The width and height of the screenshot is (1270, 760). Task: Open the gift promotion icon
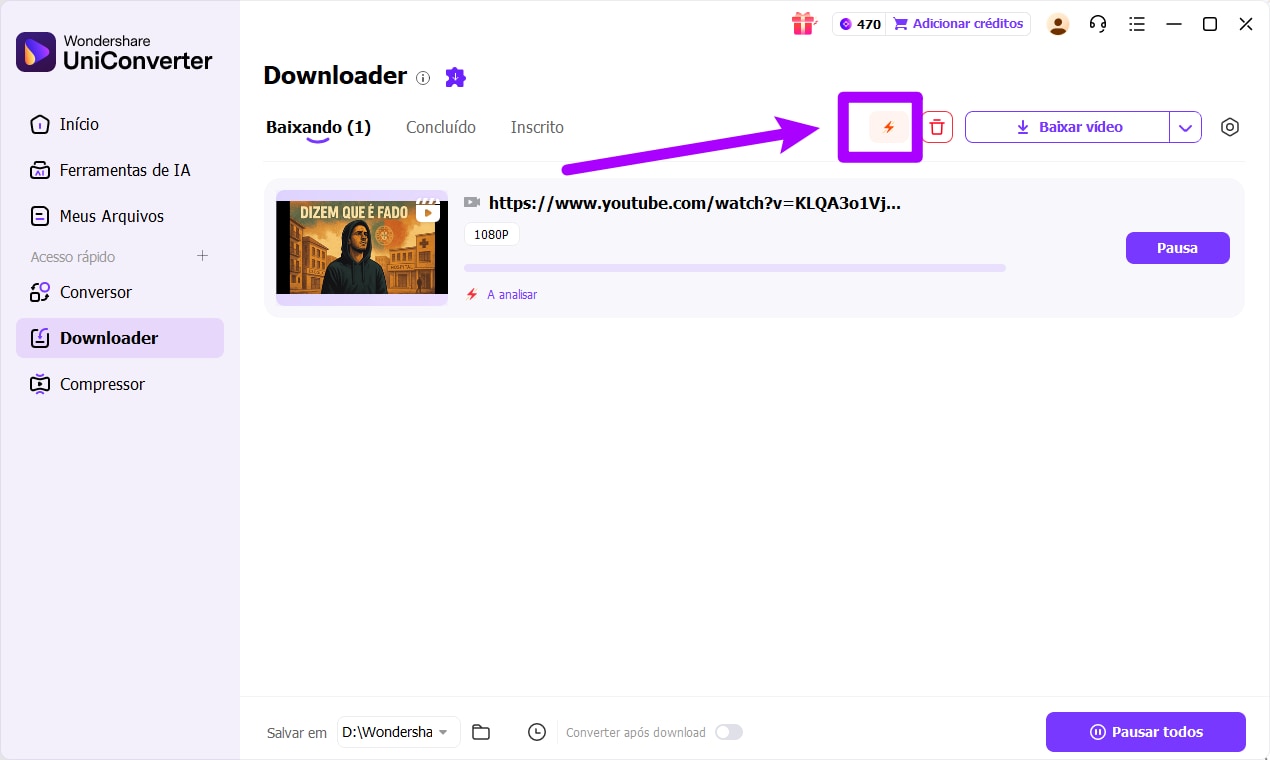tap(803, 23)
